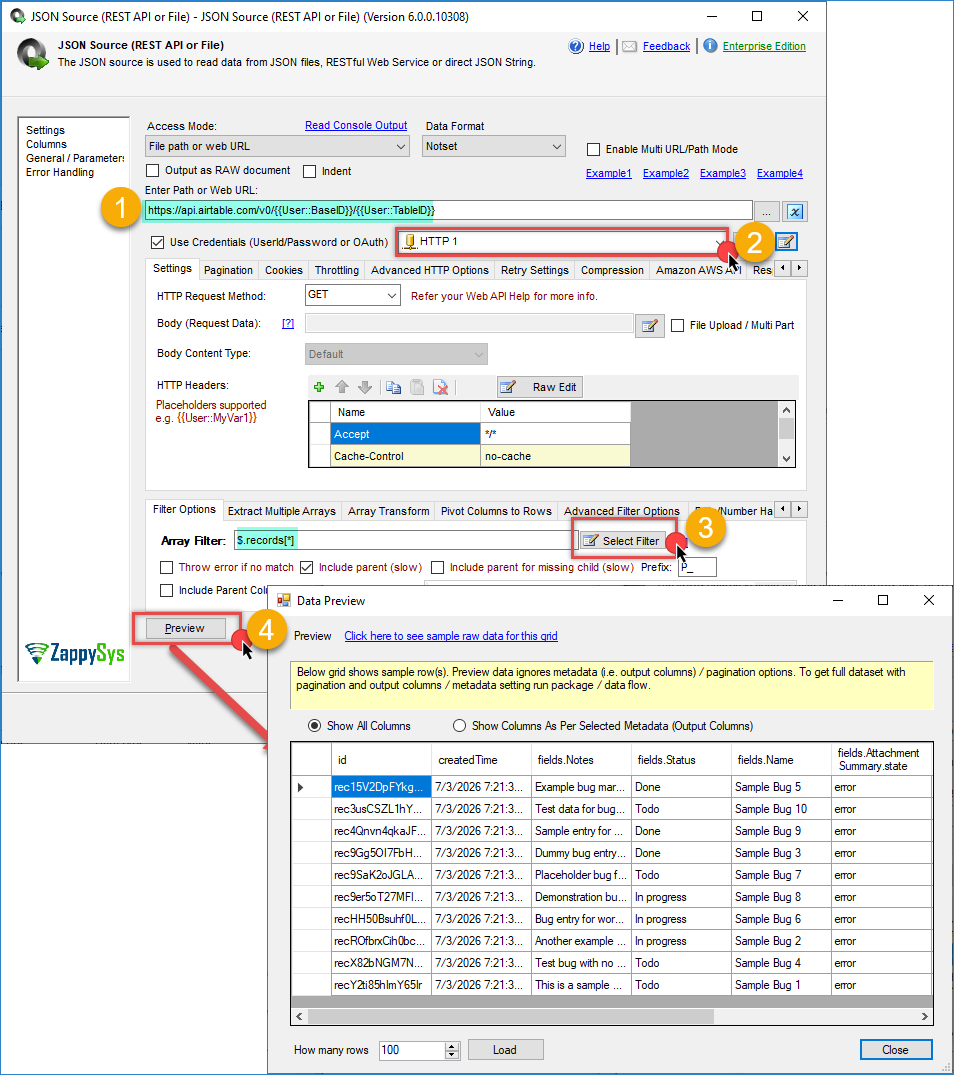
Task: Uncheck Use Credentials checkbox
Action: [158, 242]
